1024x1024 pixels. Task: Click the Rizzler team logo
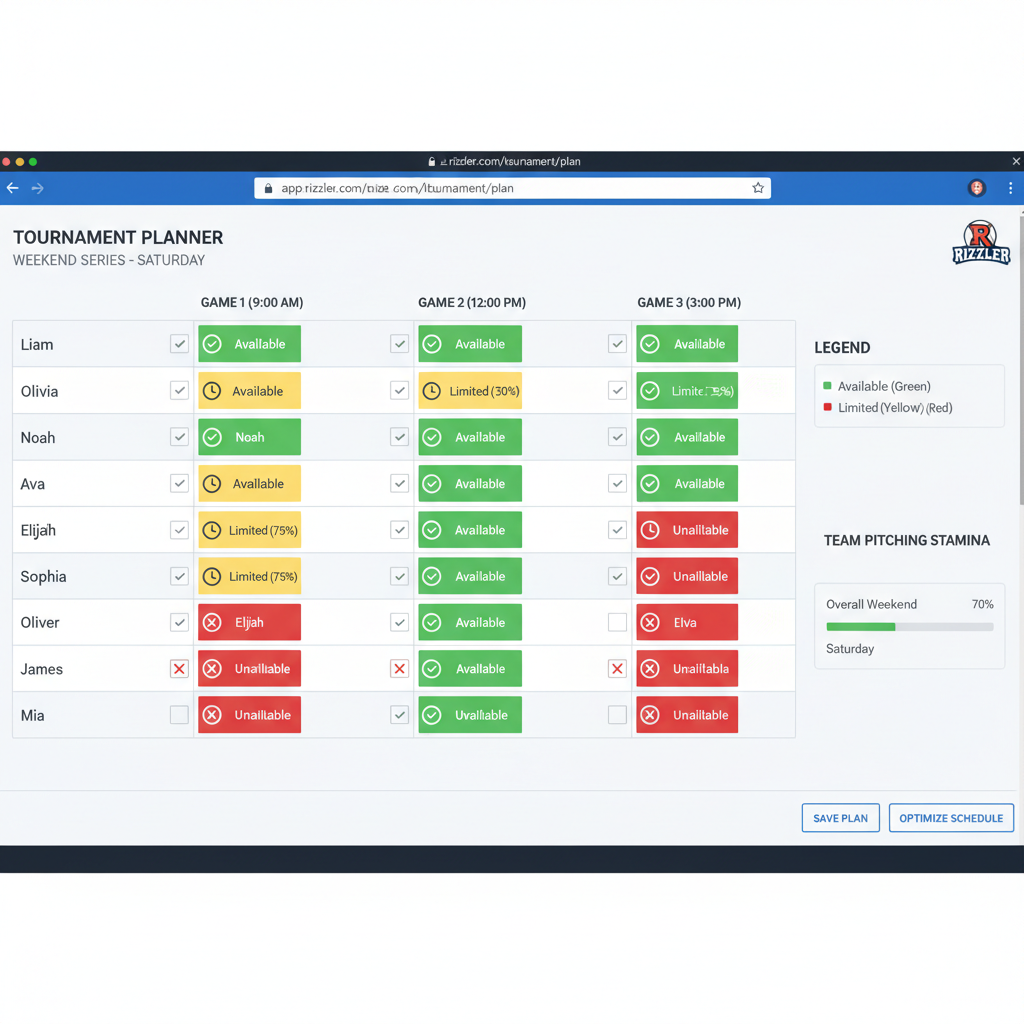(x=981, y=244)
